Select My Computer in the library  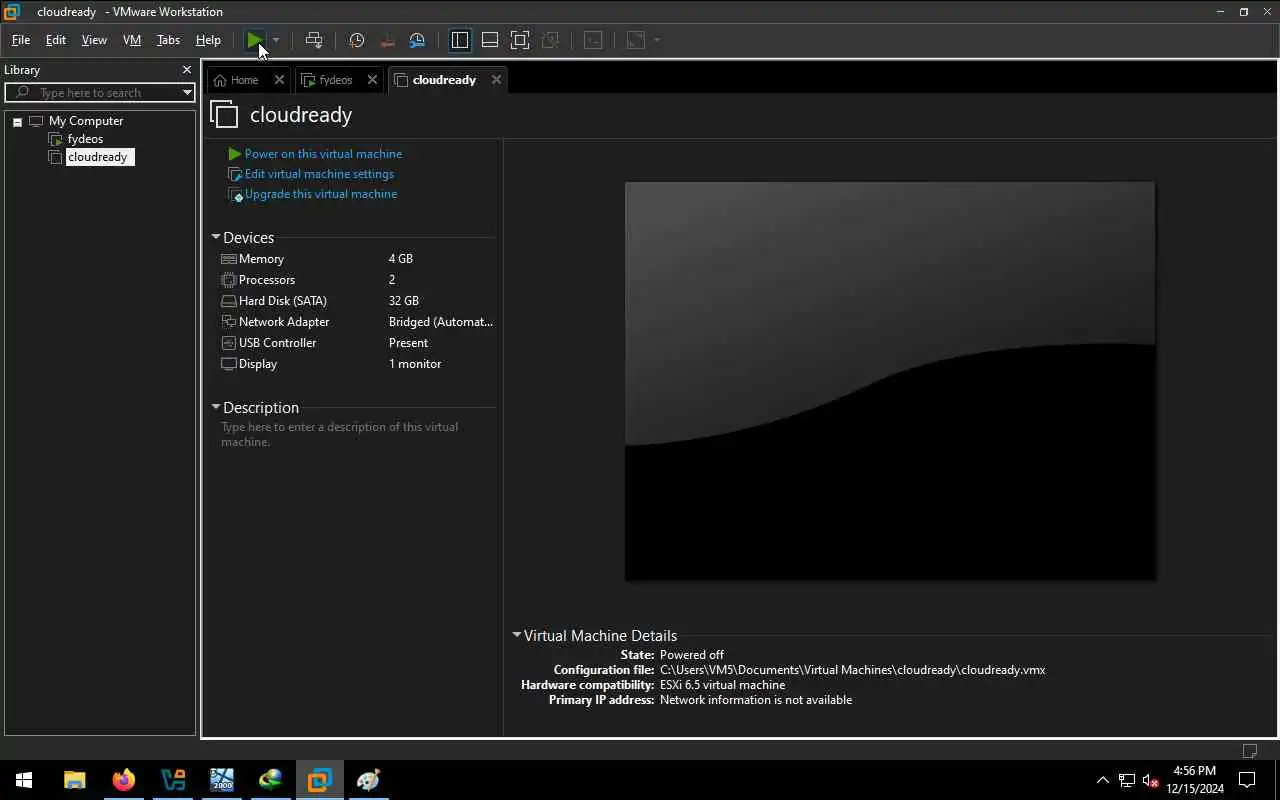click(x=86, y=121)
